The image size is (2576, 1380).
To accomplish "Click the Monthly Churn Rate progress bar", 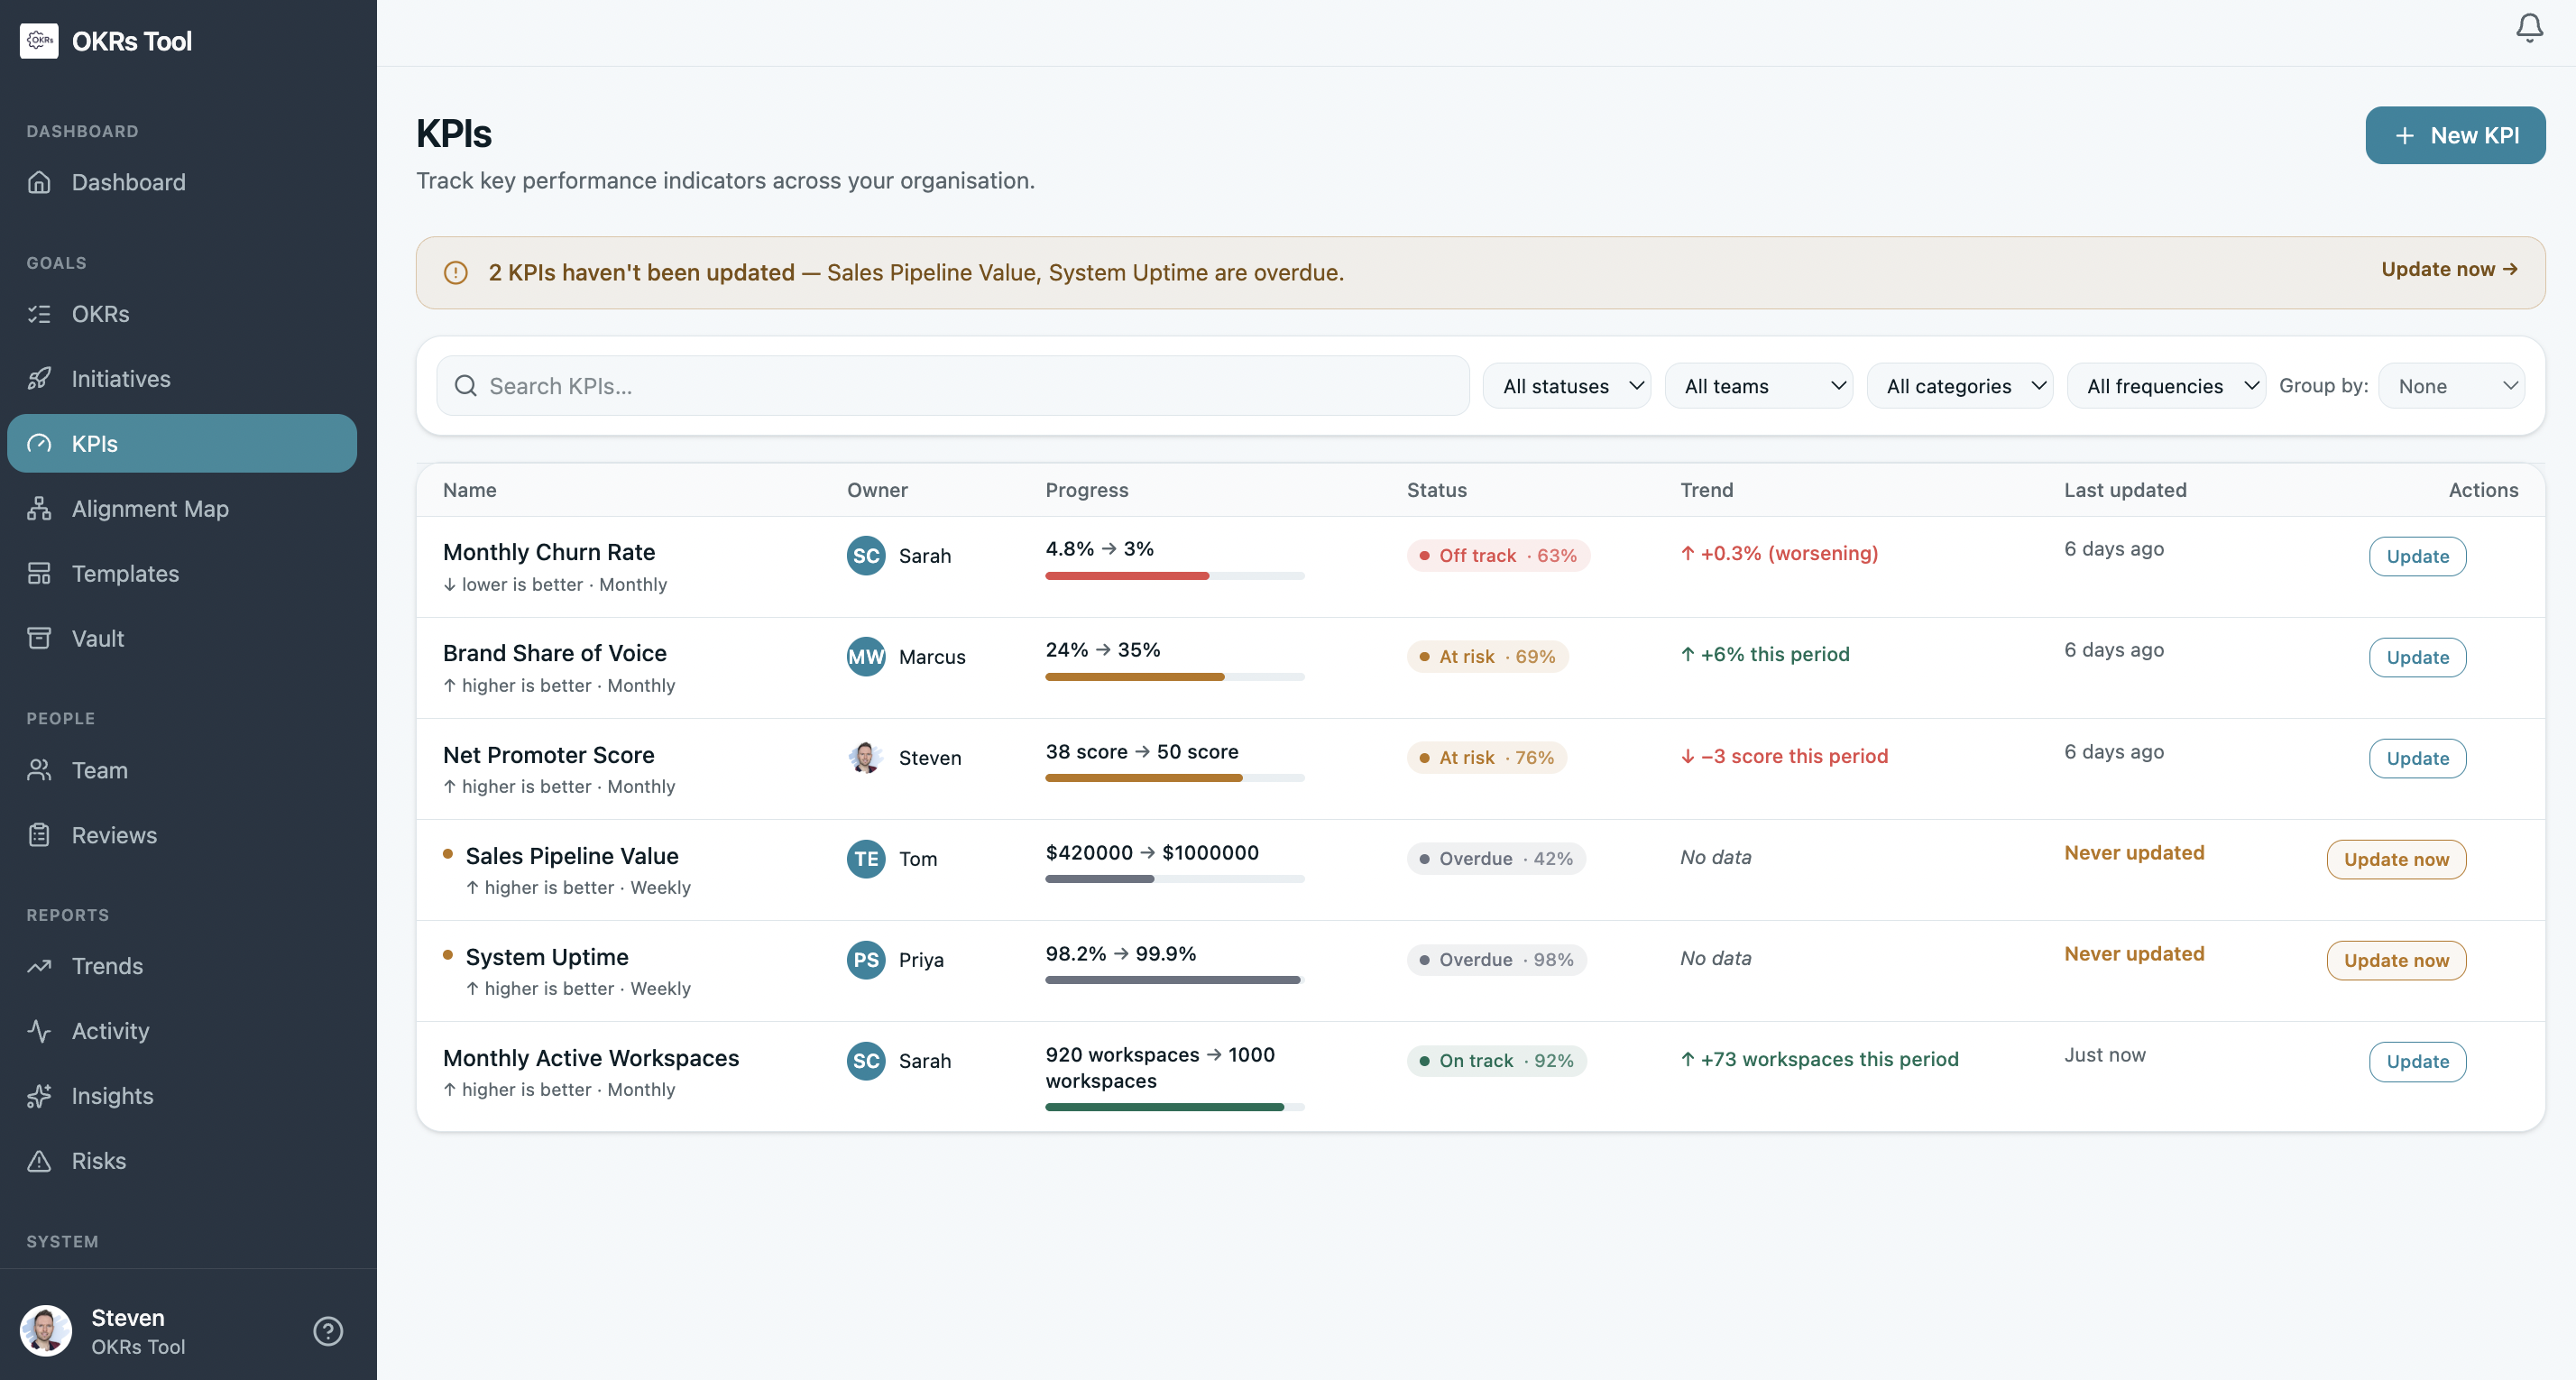I will 1173,576.
